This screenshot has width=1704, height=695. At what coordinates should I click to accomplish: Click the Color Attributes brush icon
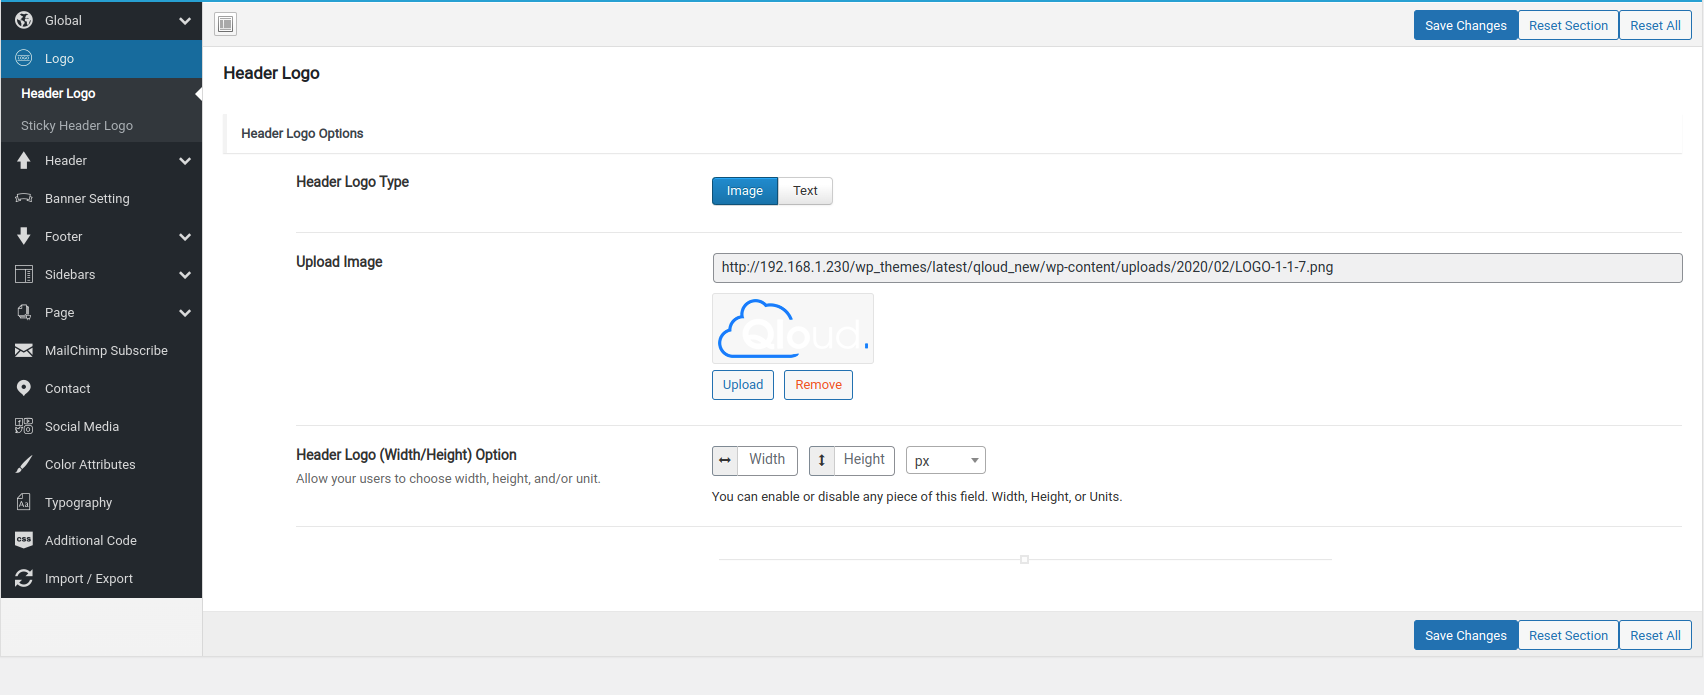pyautogui.click(x=24, y=464)
